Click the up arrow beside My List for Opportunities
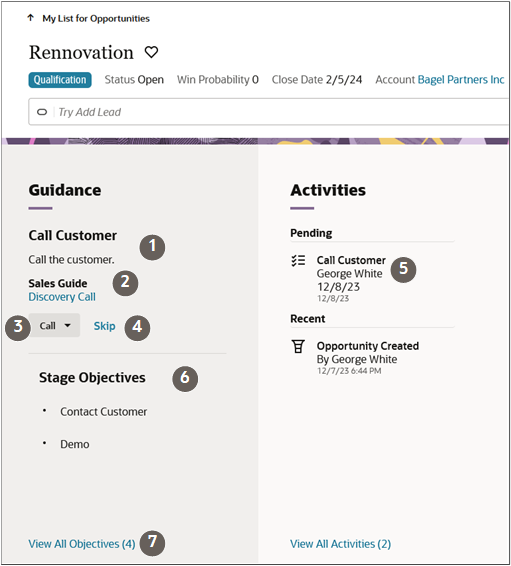Viewport: 511px width, 566px height. pyautogui.click(x=31, y=18)
